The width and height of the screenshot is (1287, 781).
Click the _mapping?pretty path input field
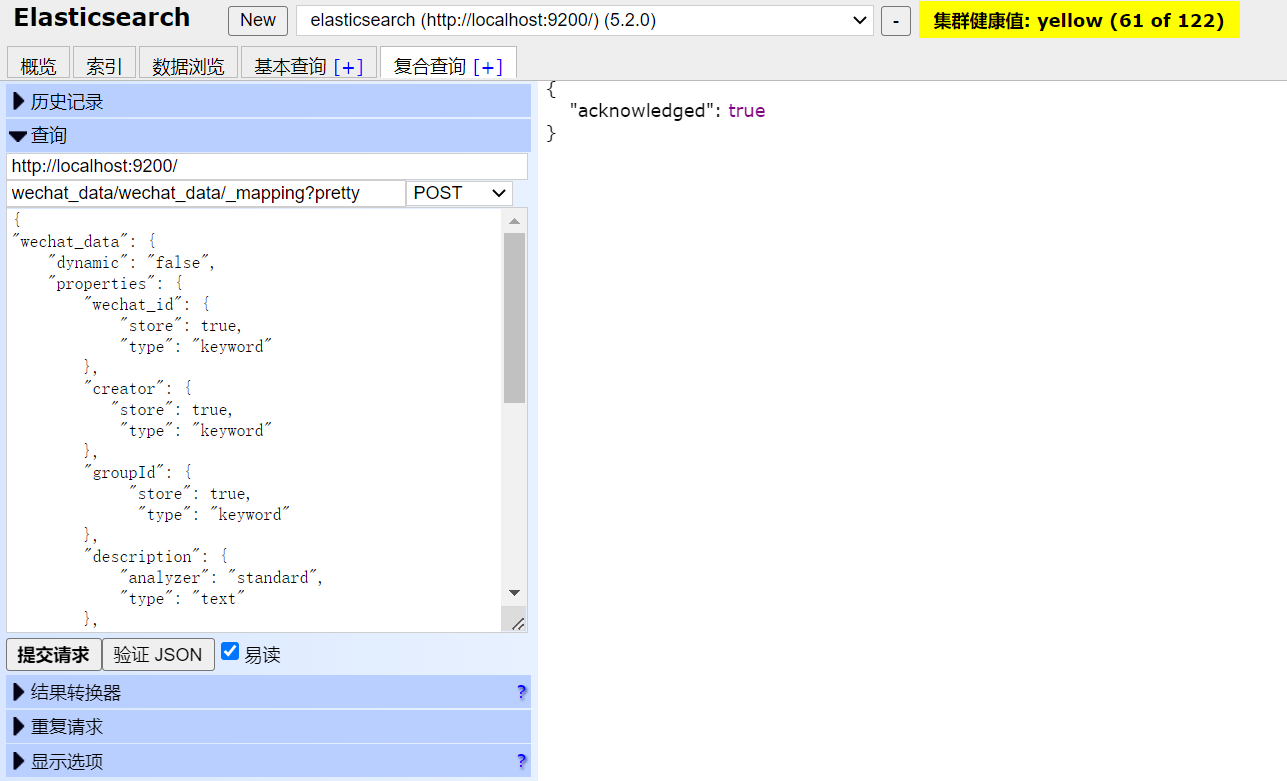206,193
